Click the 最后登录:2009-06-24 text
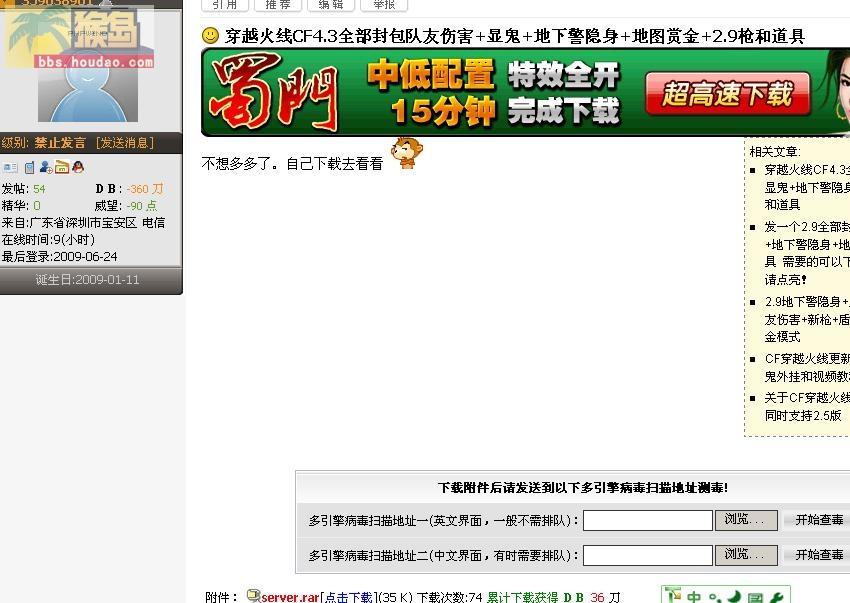 (x=60, y=256)
